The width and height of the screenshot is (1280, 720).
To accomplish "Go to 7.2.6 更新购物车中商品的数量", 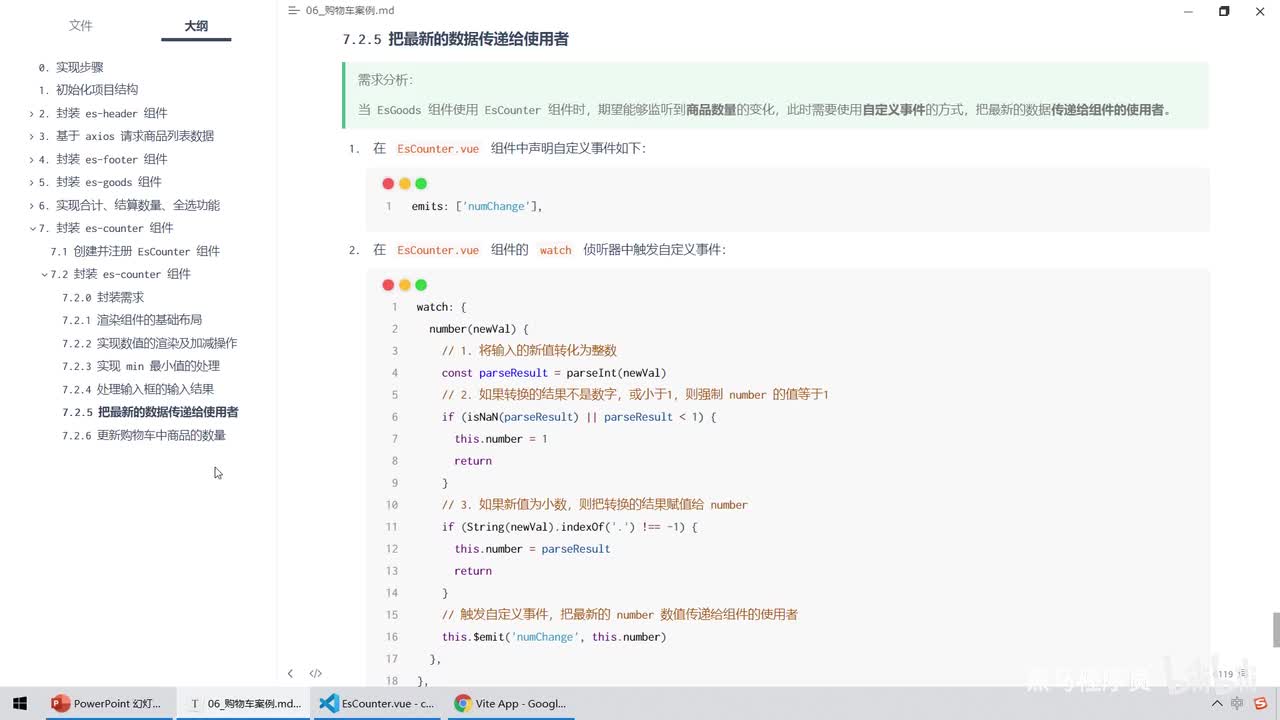I will pos(144,436).
